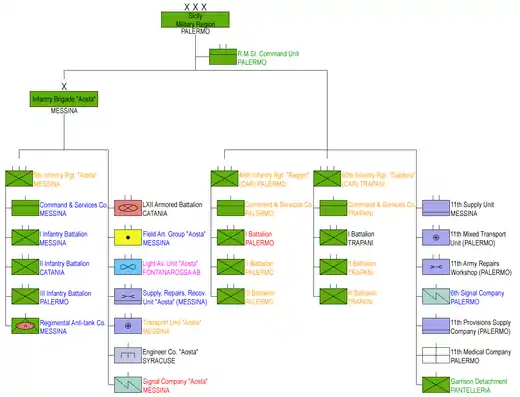Screen dimensions: 520x397
Task: Click the Infantry Brigade "Aosta" box
Action: click(64, 99)
